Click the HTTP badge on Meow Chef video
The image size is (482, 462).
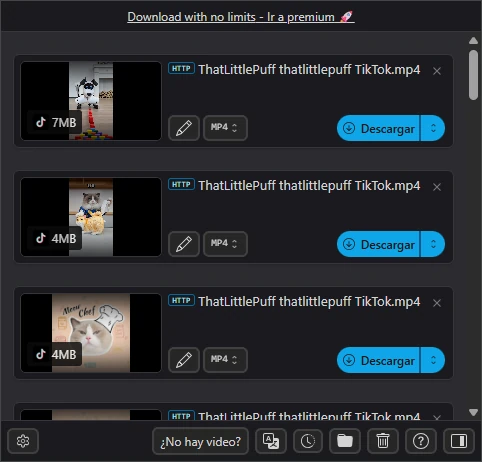tap(181, 300)
